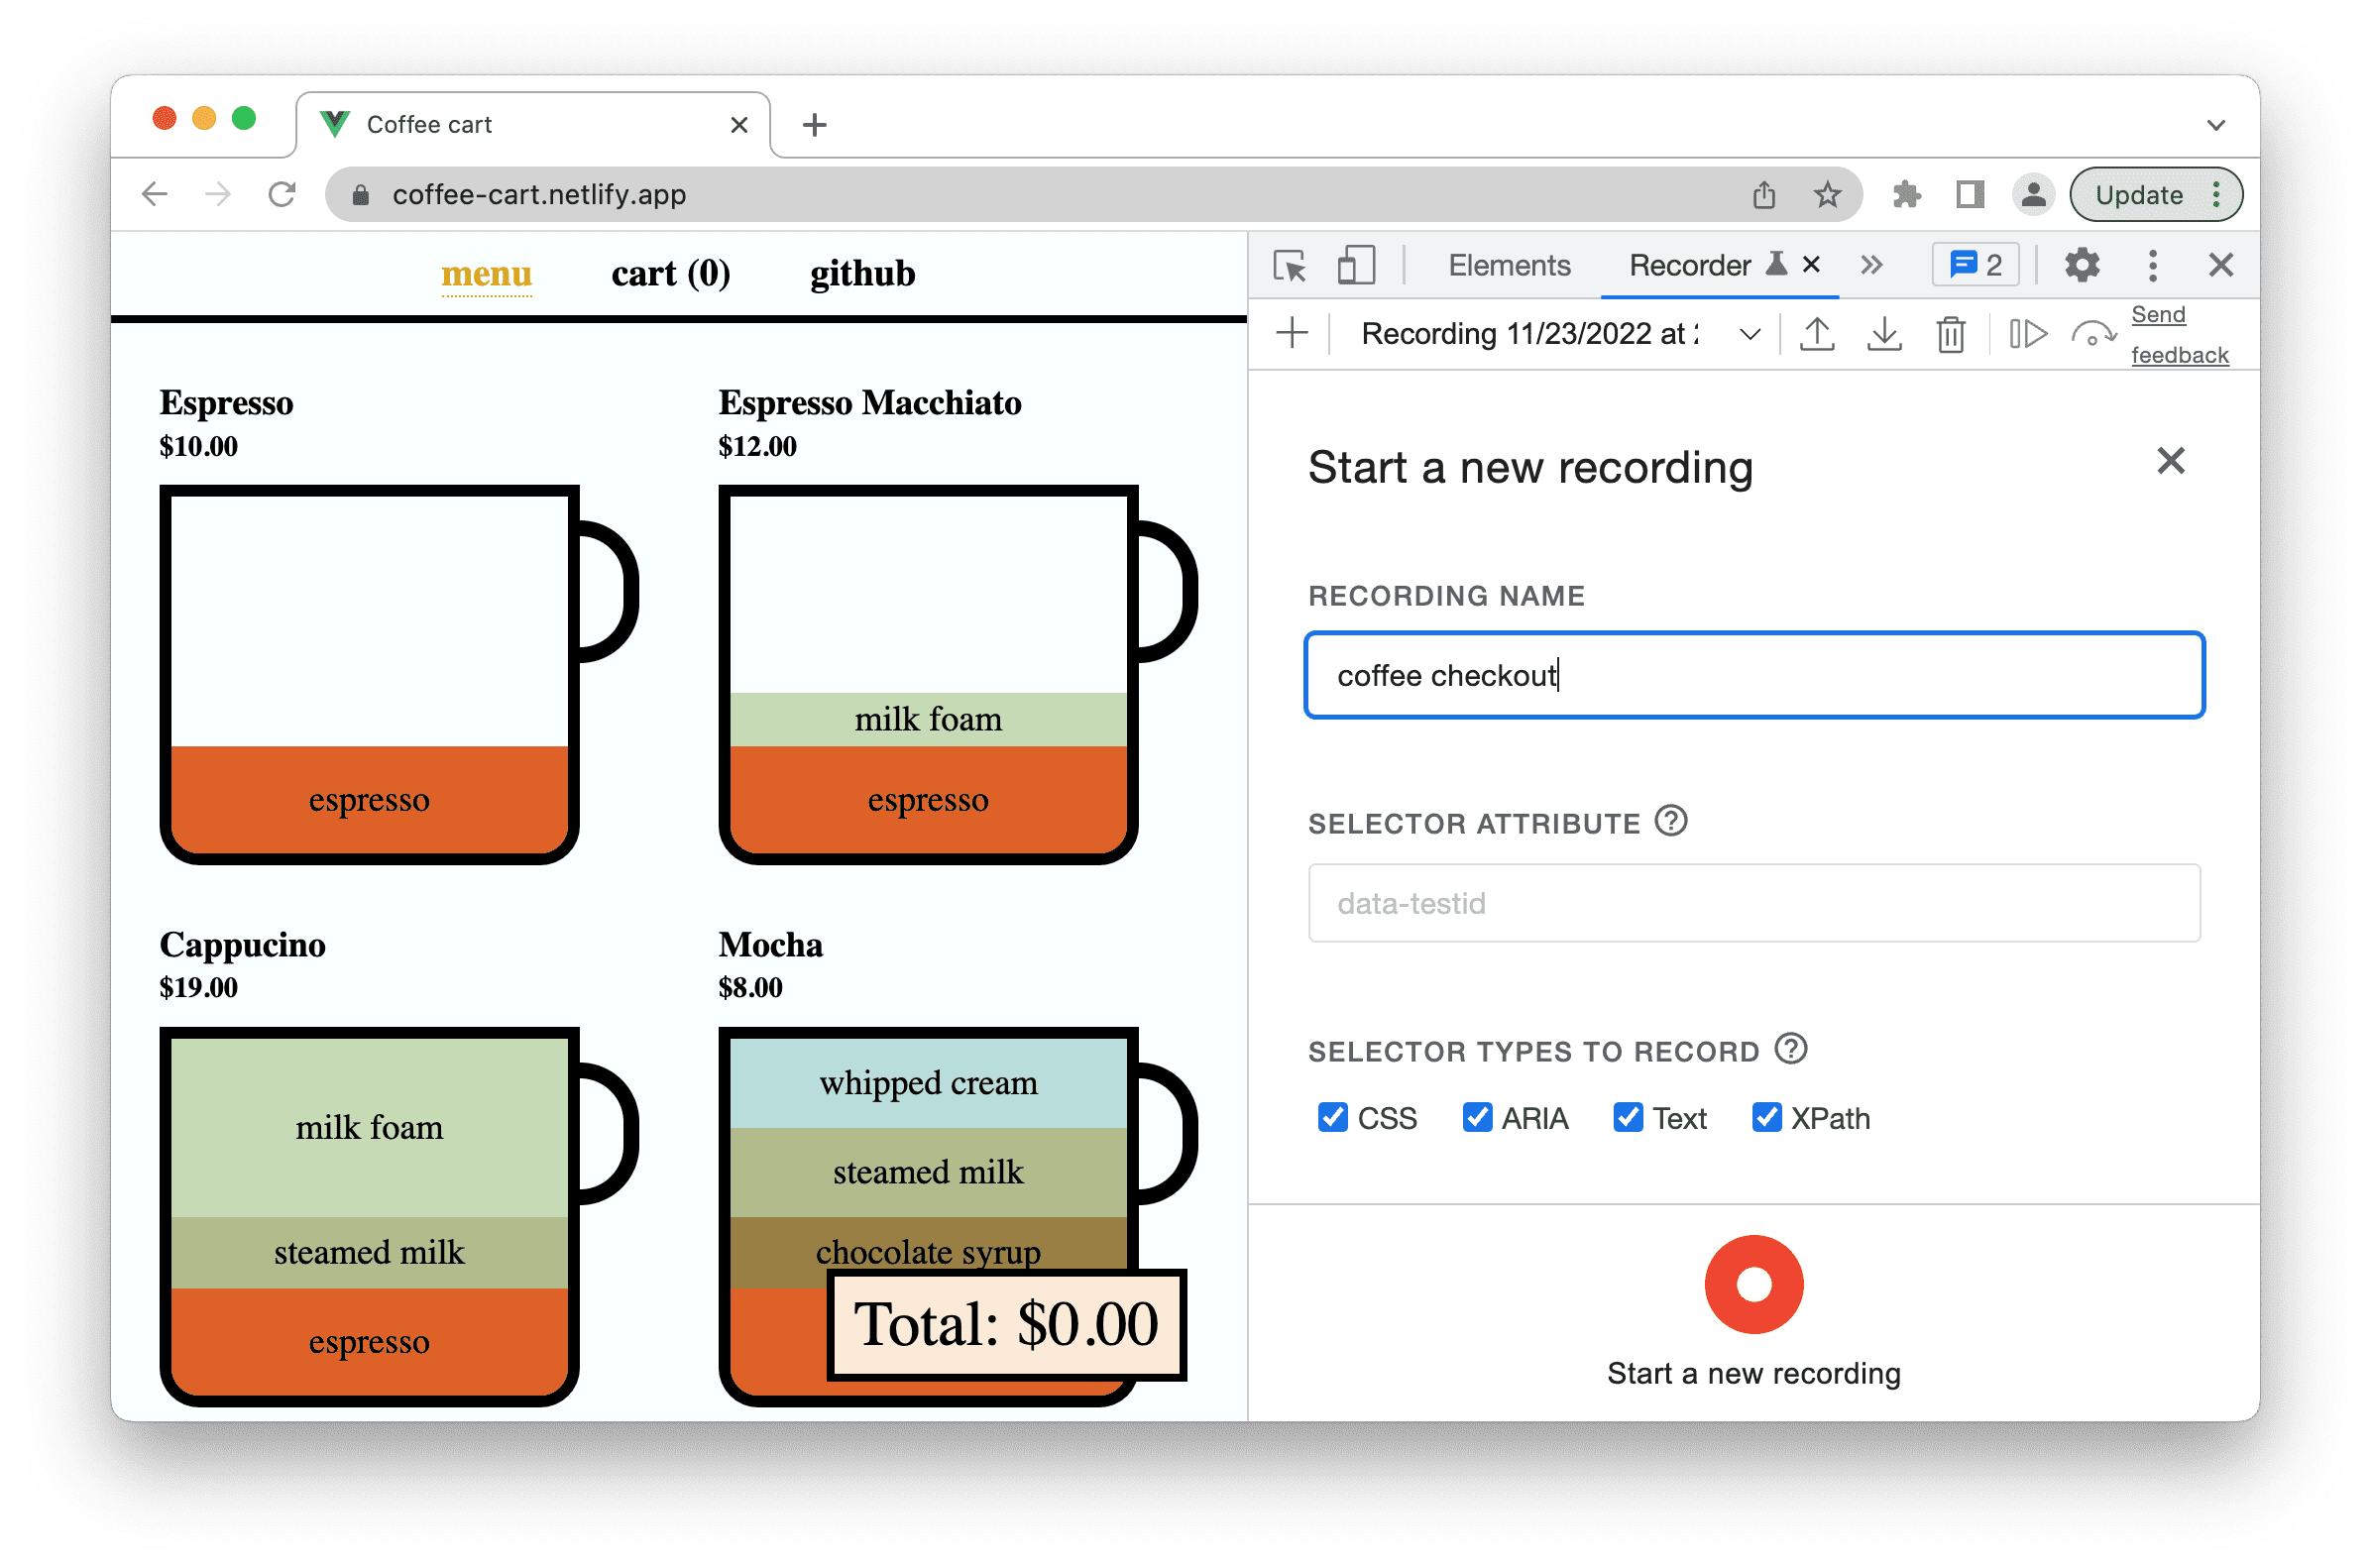This screenshot has width=2371, height=1568.
Task: Click the step-through recording icon
Action: click(2030, 336)
